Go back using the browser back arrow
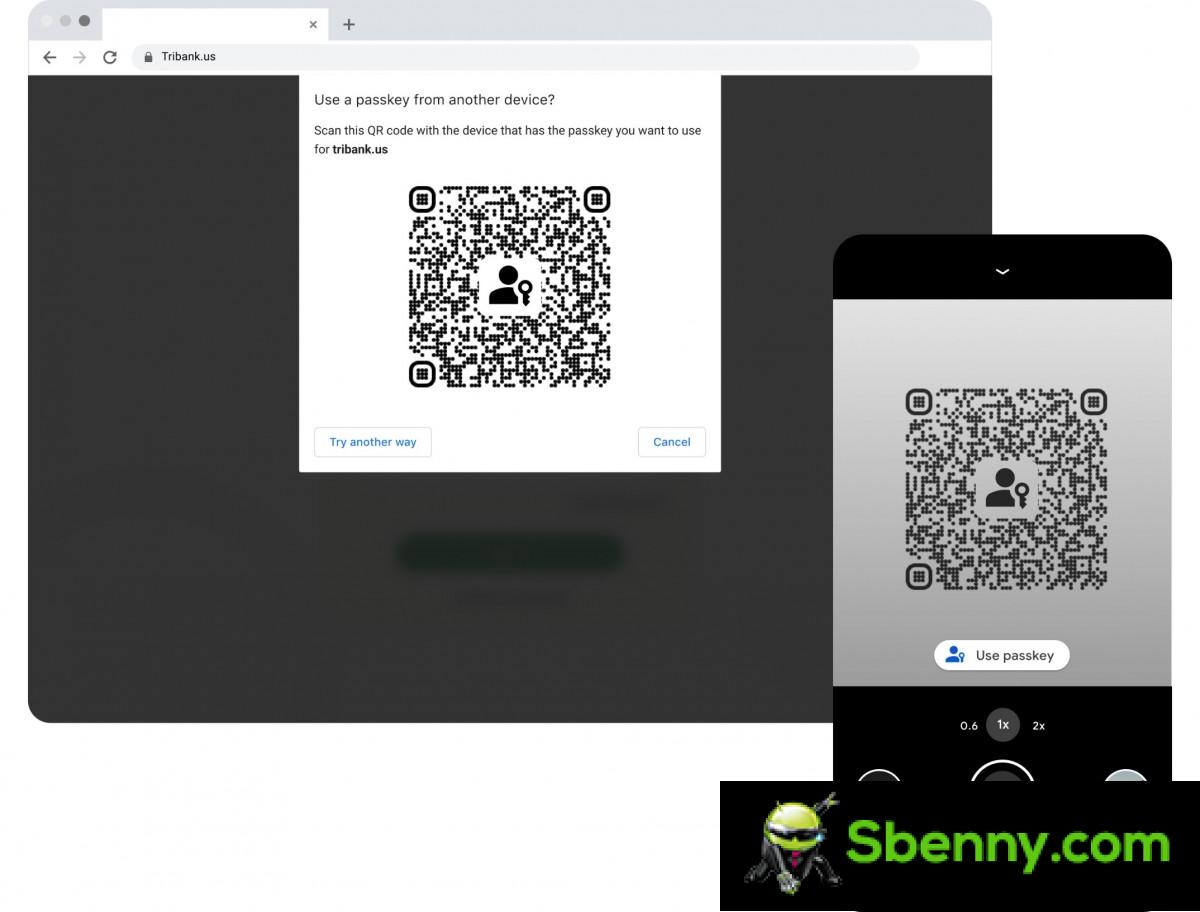The width and height of the screenshot is (1200, 912). click(50, 57)
